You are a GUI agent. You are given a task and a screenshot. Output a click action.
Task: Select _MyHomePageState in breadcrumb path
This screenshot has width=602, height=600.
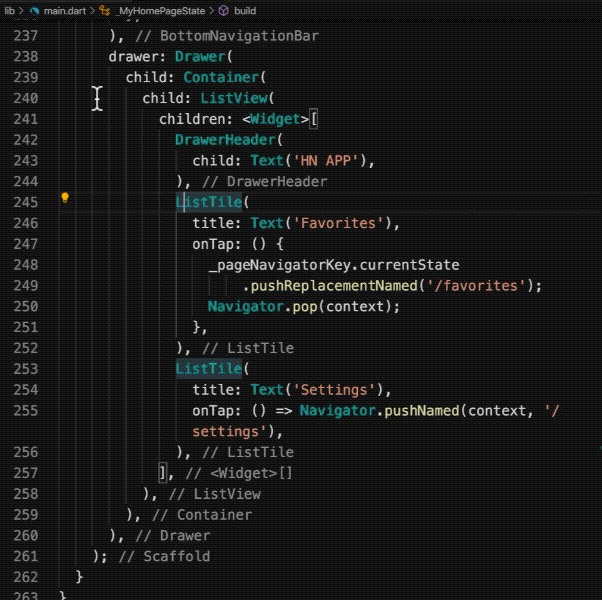160,11
